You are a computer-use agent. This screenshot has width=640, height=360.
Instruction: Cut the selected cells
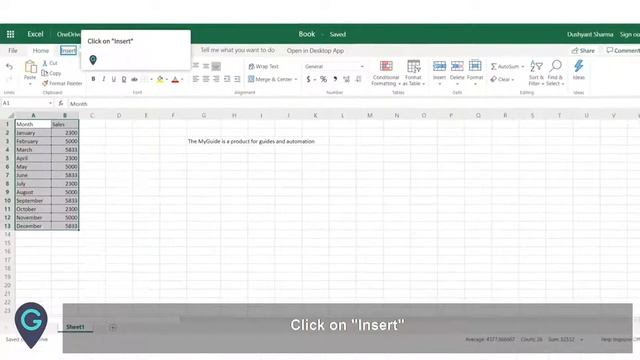pos(50,63)
